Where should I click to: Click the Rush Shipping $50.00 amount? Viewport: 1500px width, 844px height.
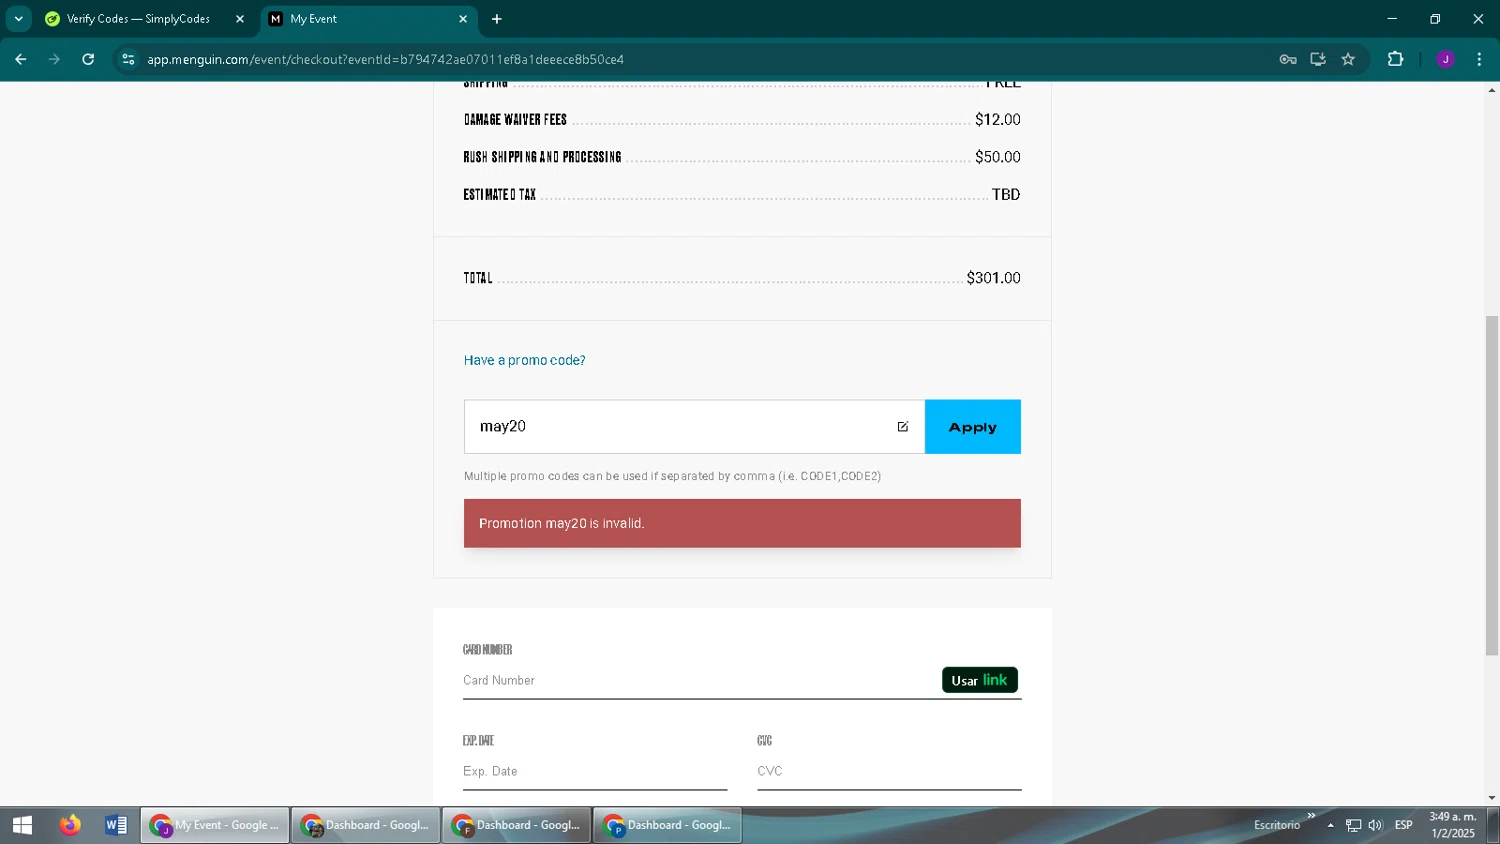(998, 157)
